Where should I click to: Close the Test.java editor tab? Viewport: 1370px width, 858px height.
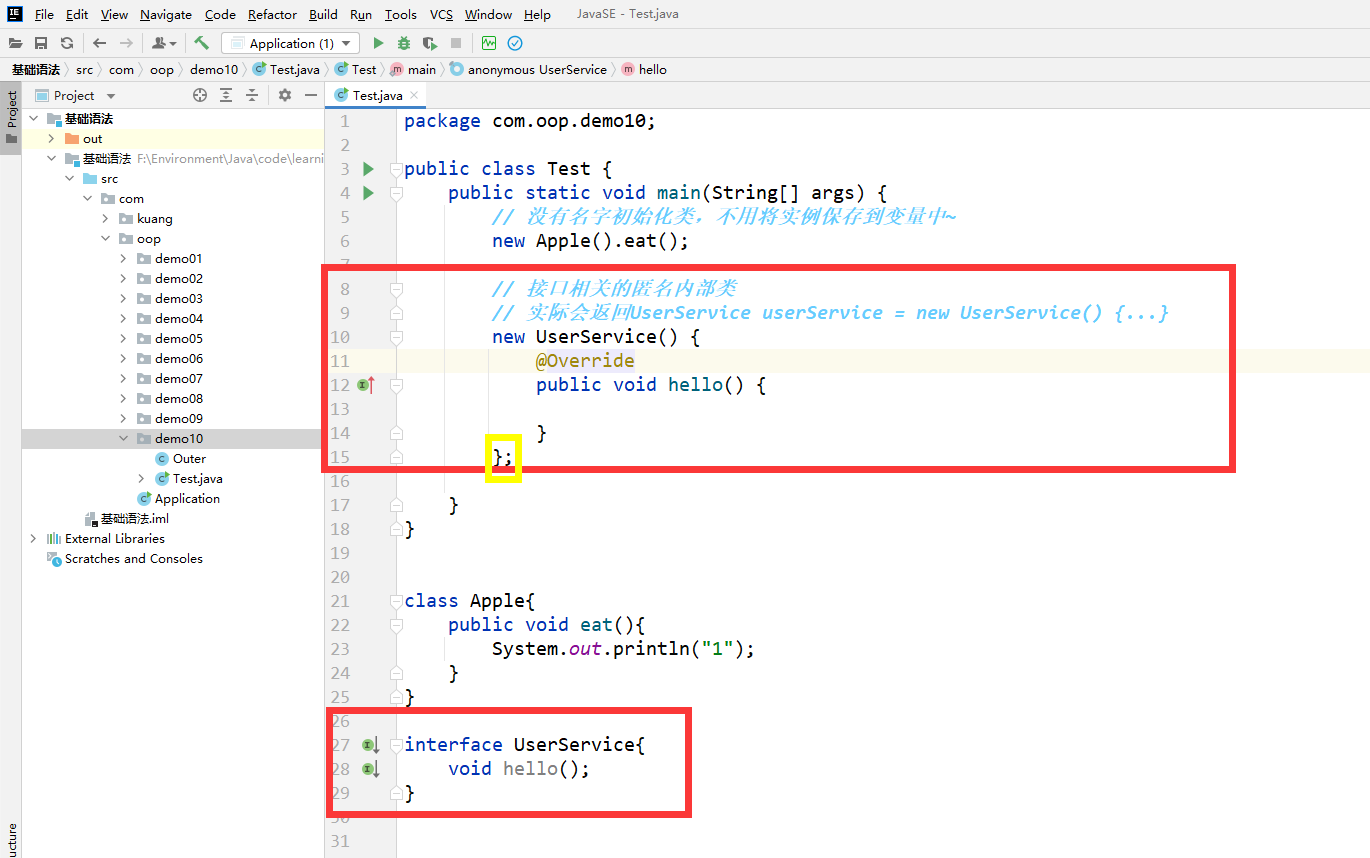click(x=415, y=95)
